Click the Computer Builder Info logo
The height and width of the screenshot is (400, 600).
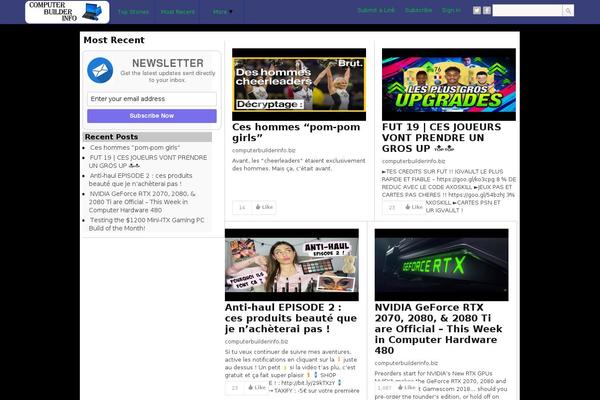[67, 12]
